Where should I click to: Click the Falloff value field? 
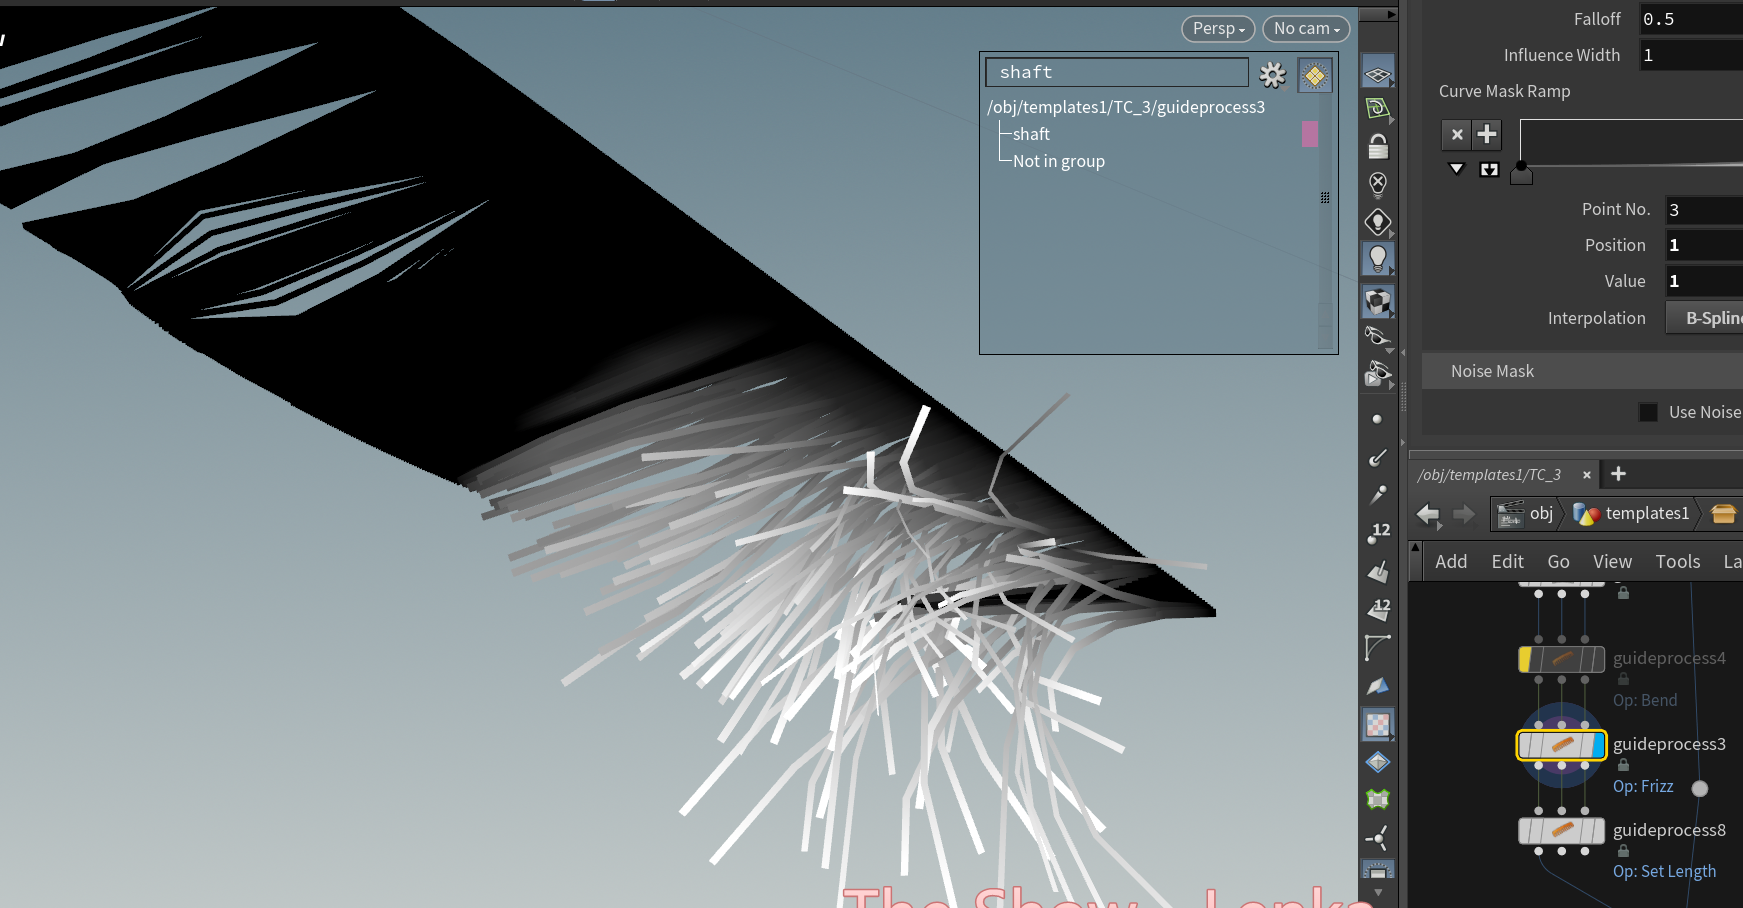[1690, 19]
